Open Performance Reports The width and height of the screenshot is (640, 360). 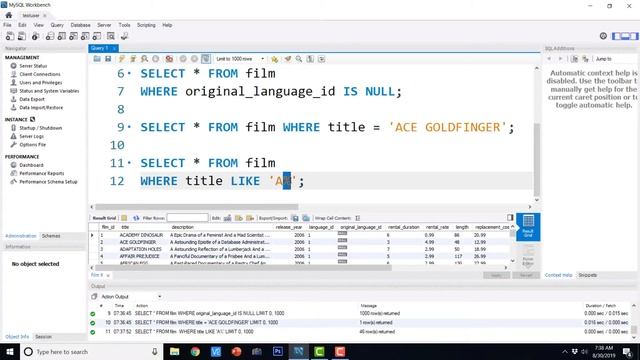[42, 173]
